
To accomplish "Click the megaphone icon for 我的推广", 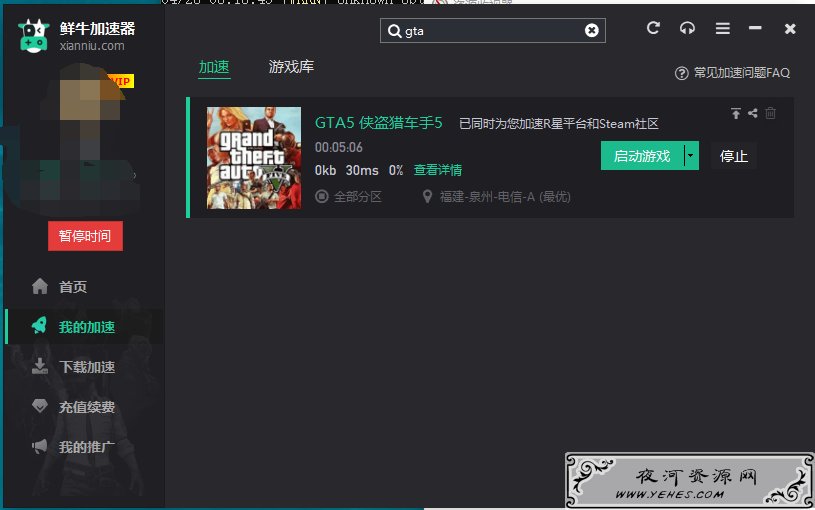I will (x=40, y=446).
